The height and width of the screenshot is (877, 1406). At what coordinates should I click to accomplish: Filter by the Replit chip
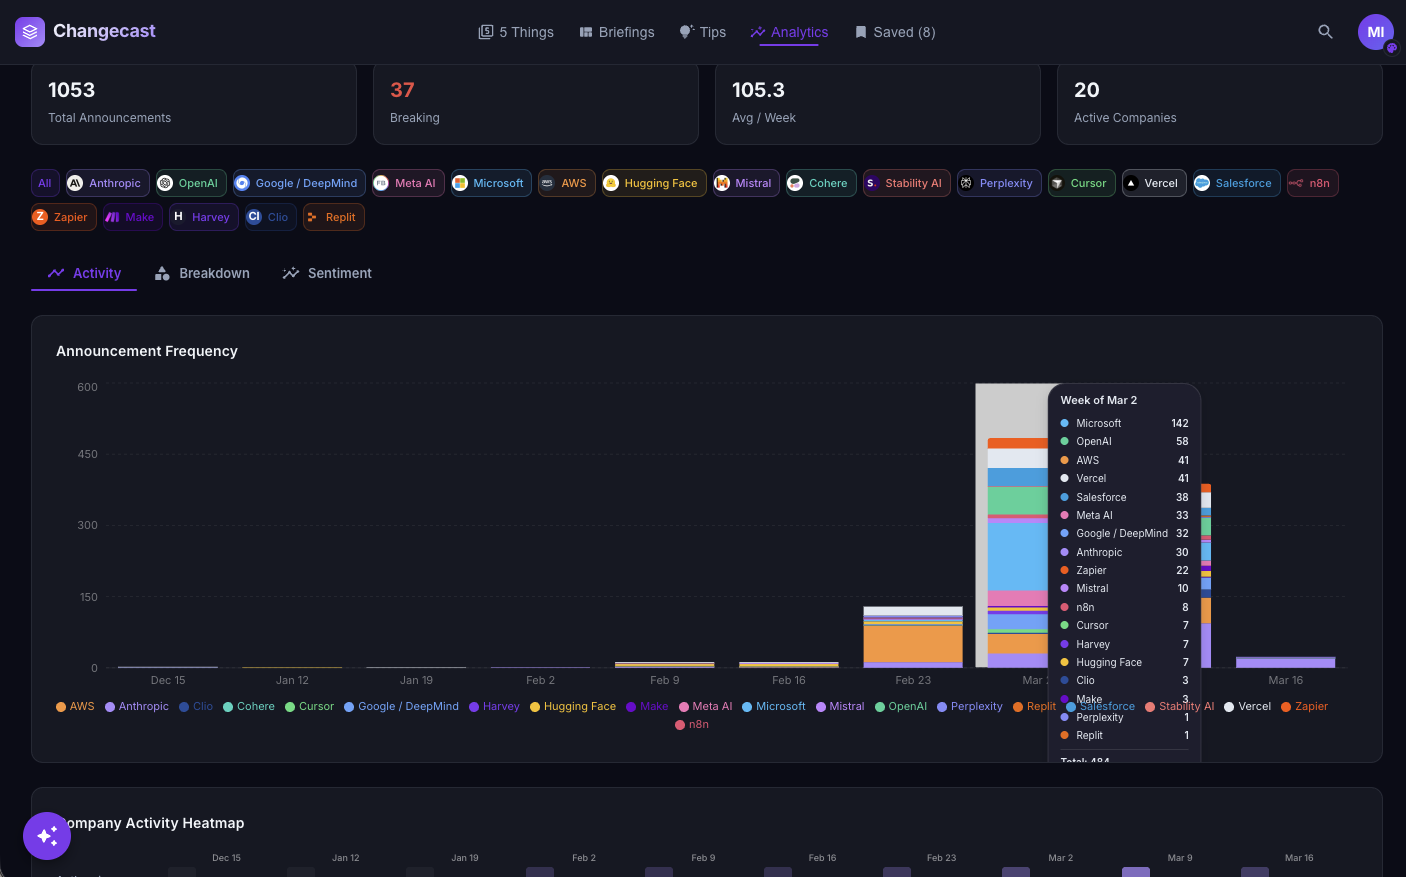pos(333,217)
